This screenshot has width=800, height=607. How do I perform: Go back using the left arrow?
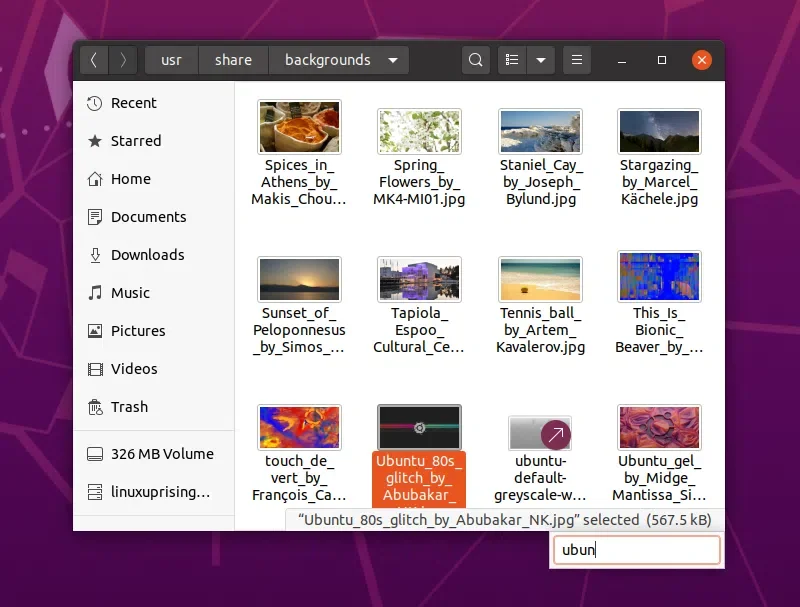pos(94,60)
